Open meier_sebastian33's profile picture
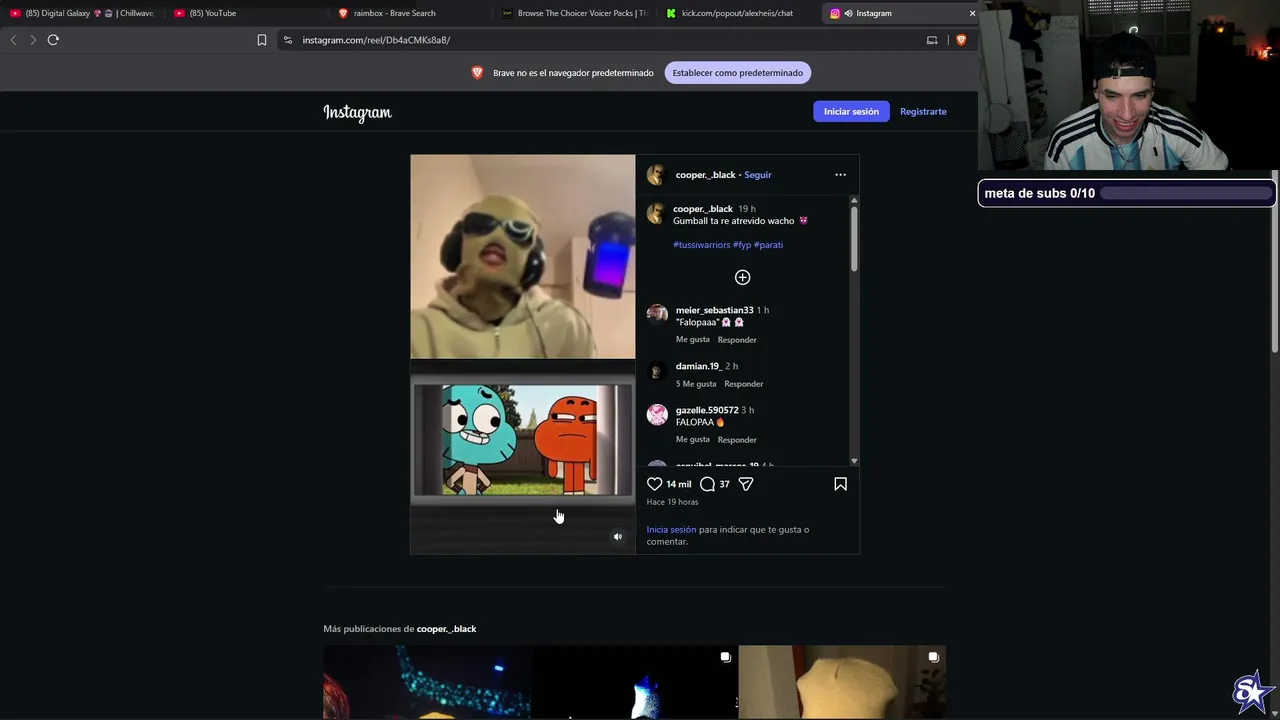The height and width of the screenshot is (720, 1280). point(657,314)
